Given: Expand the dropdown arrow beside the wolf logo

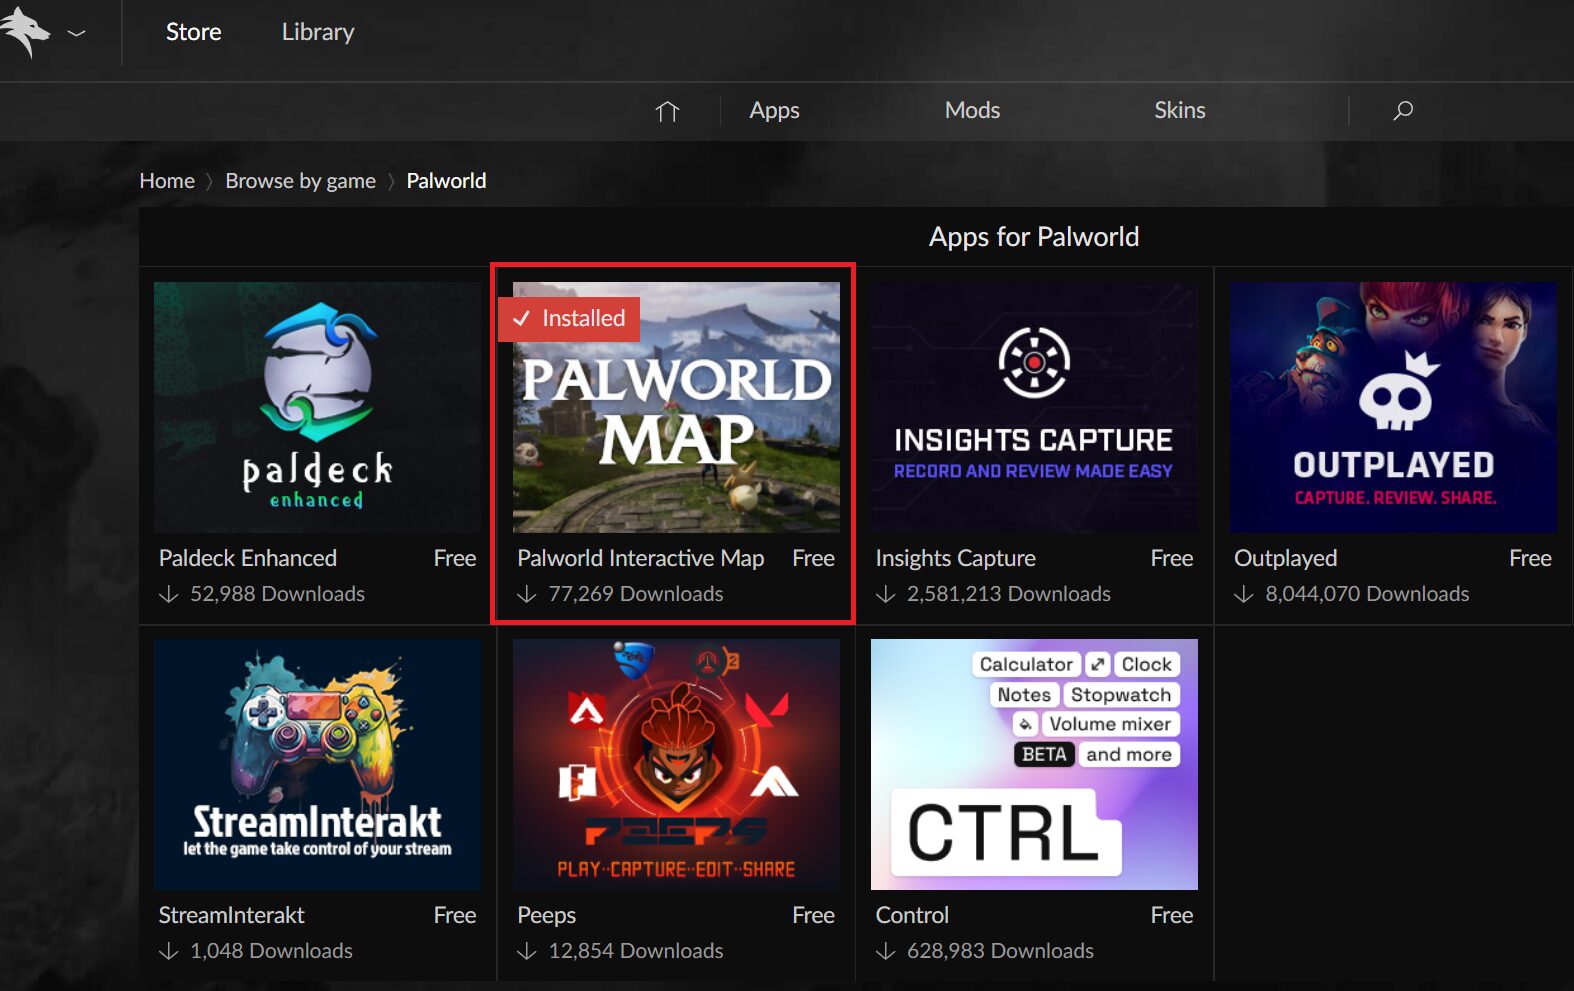Looking at the screenshot, I should [77, 33].
